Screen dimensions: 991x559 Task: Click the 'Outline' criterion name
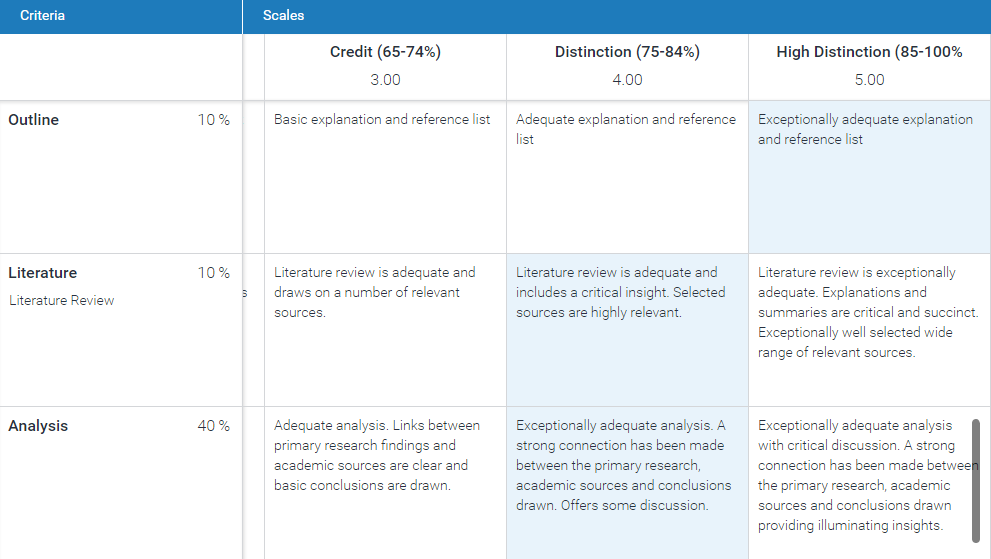[x=33, y=120]
